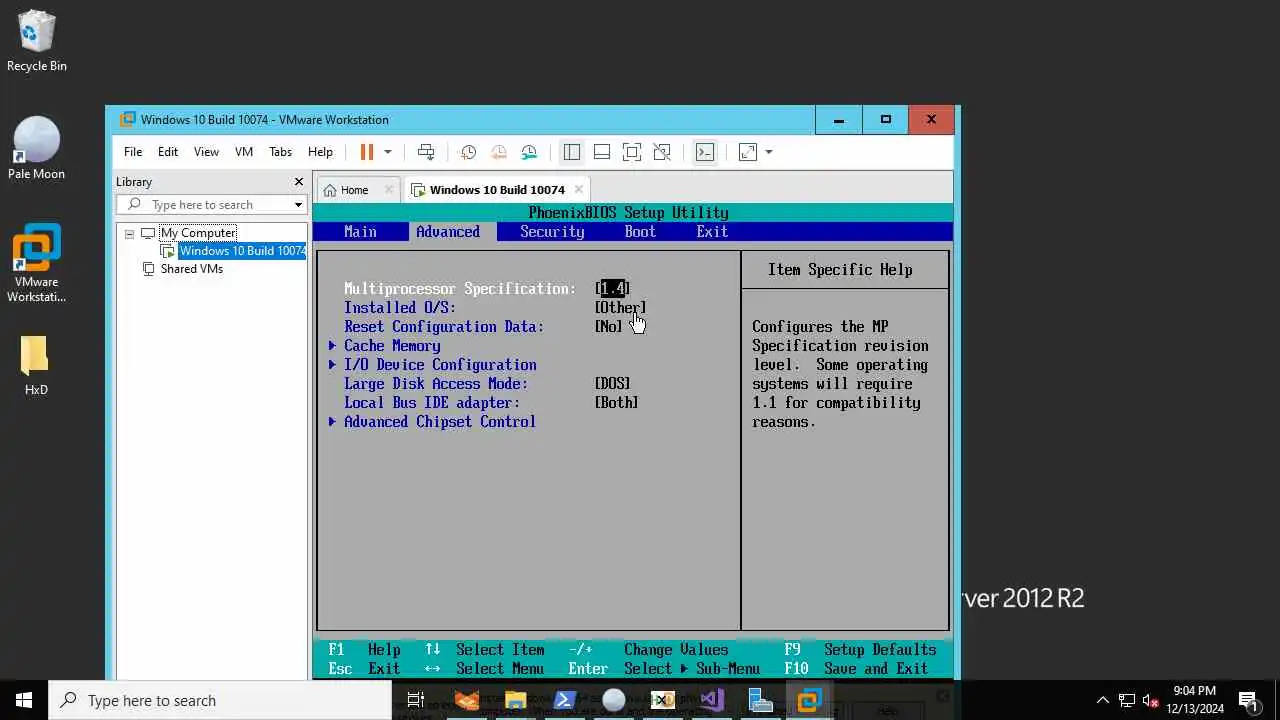This screenshot has height=720, width=1280.
Task: Open the VM menu
Action: tap(244, 152)
